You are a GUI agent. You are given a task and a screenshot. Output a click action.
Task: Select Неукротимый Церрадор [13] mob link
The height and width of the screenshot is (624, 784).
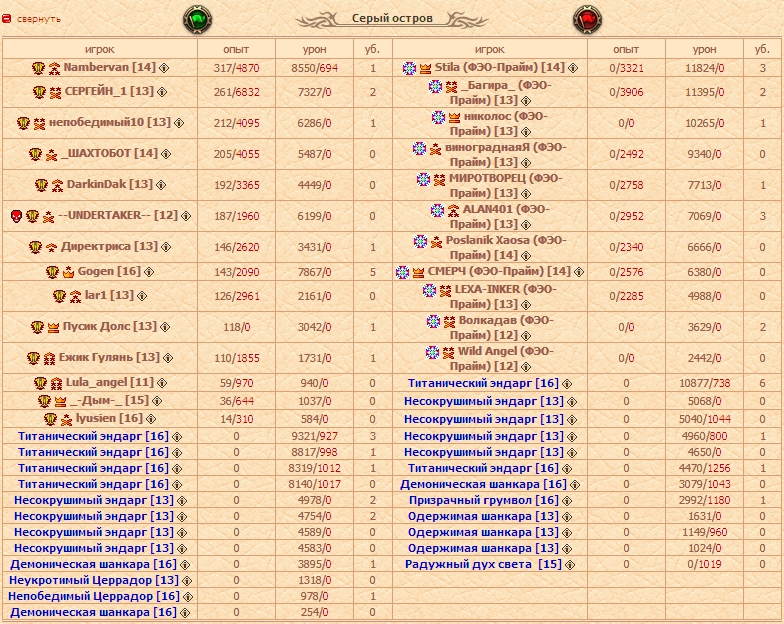[94, 580]
